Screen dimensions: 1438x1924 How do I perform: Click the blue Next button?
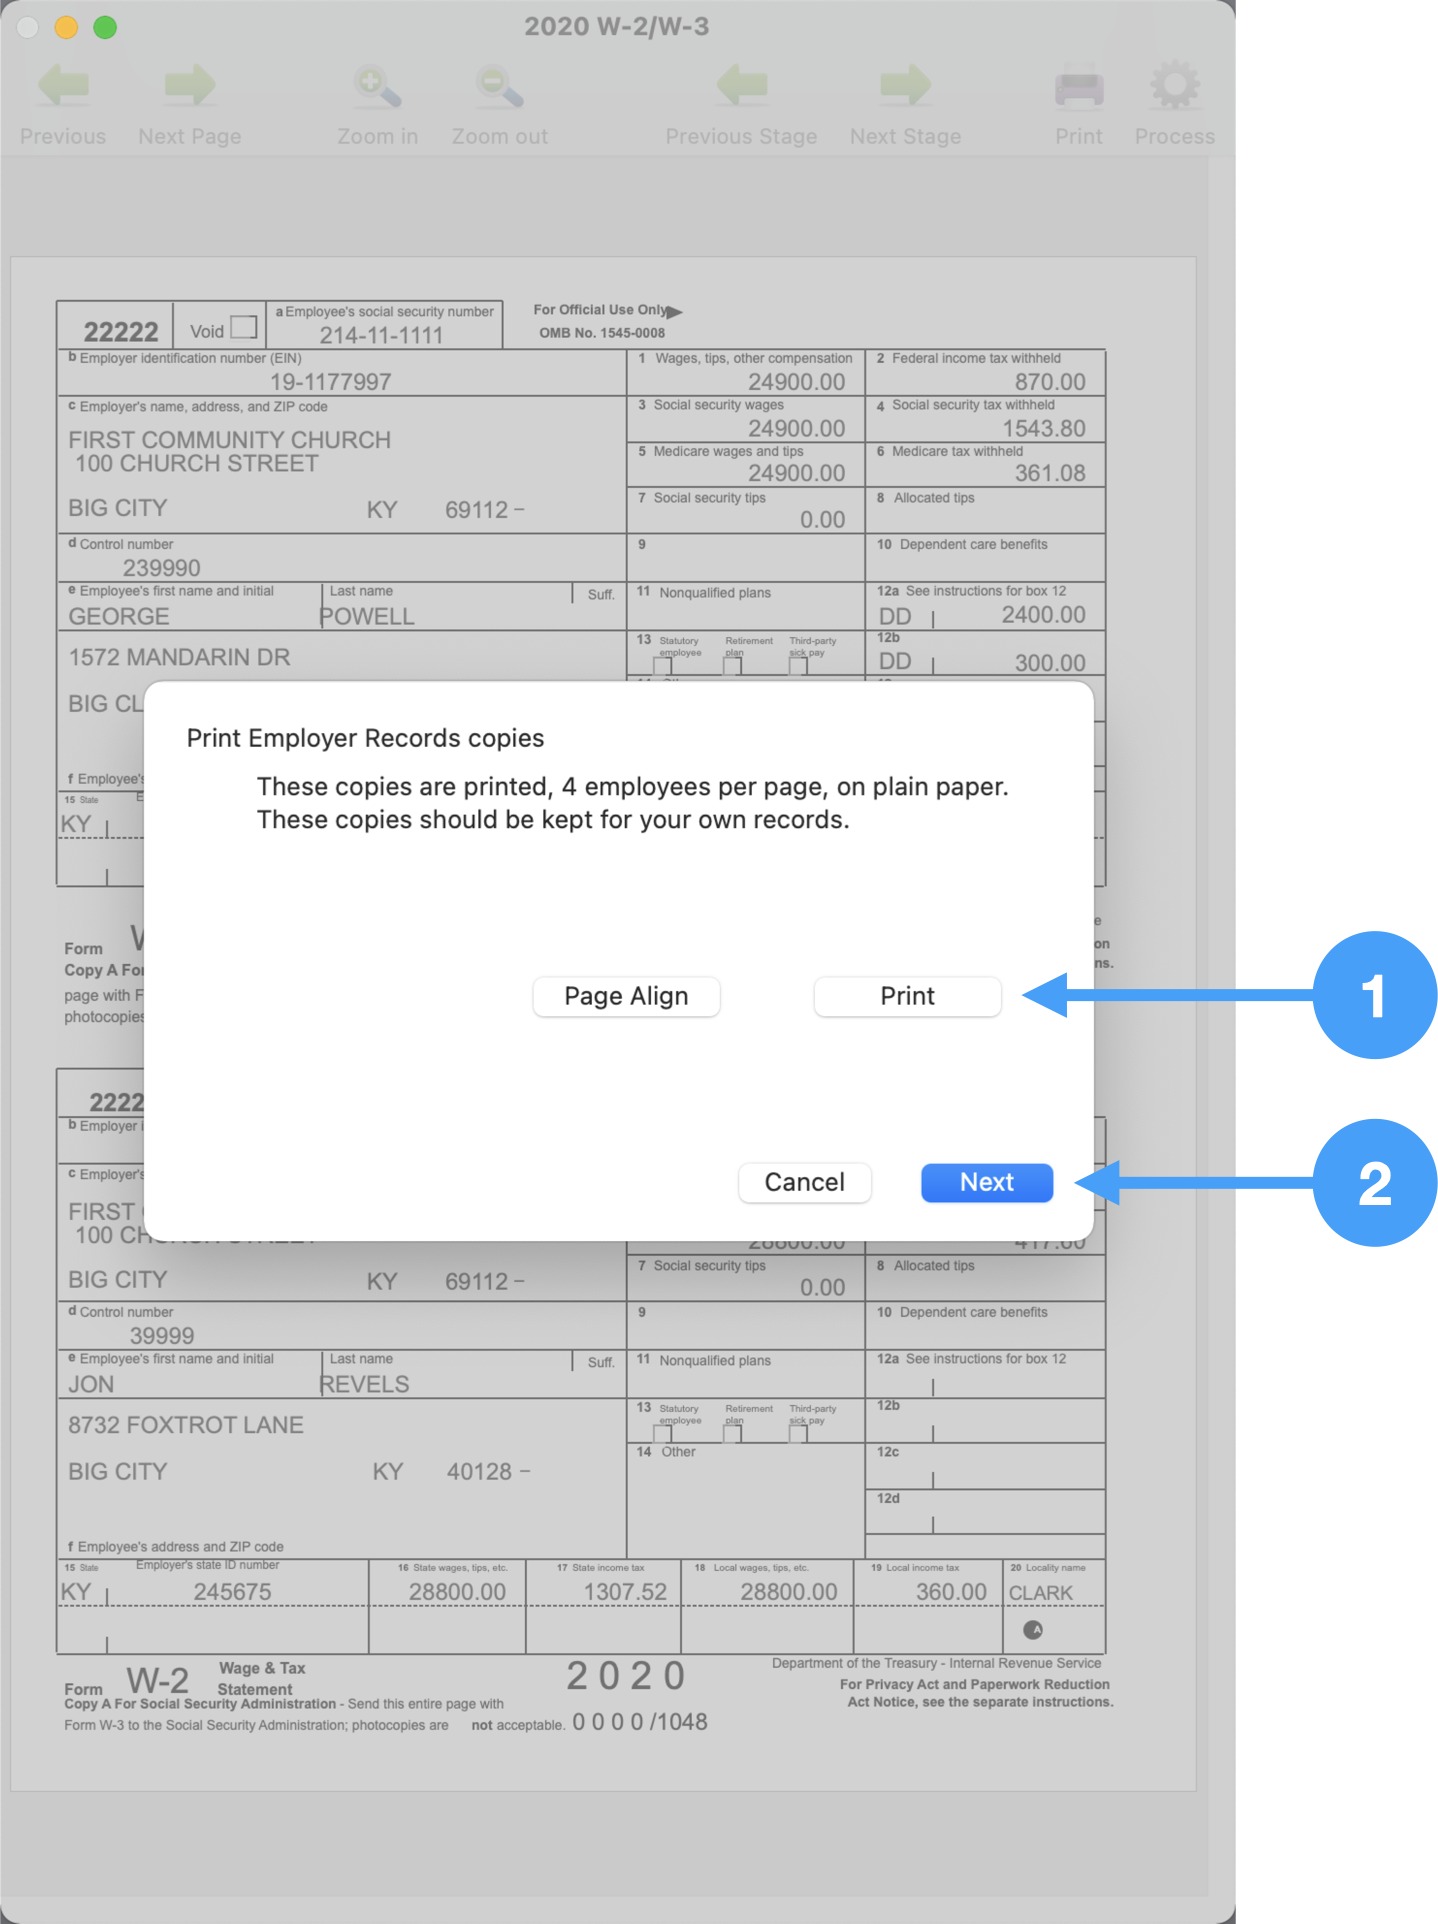(x=986, y=1182)
